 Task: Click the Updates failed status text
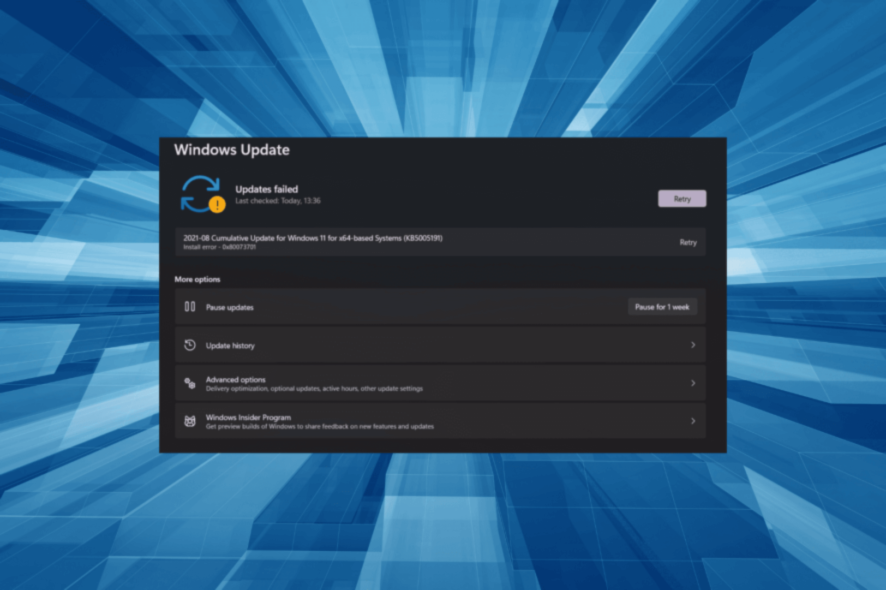point(267,189)
